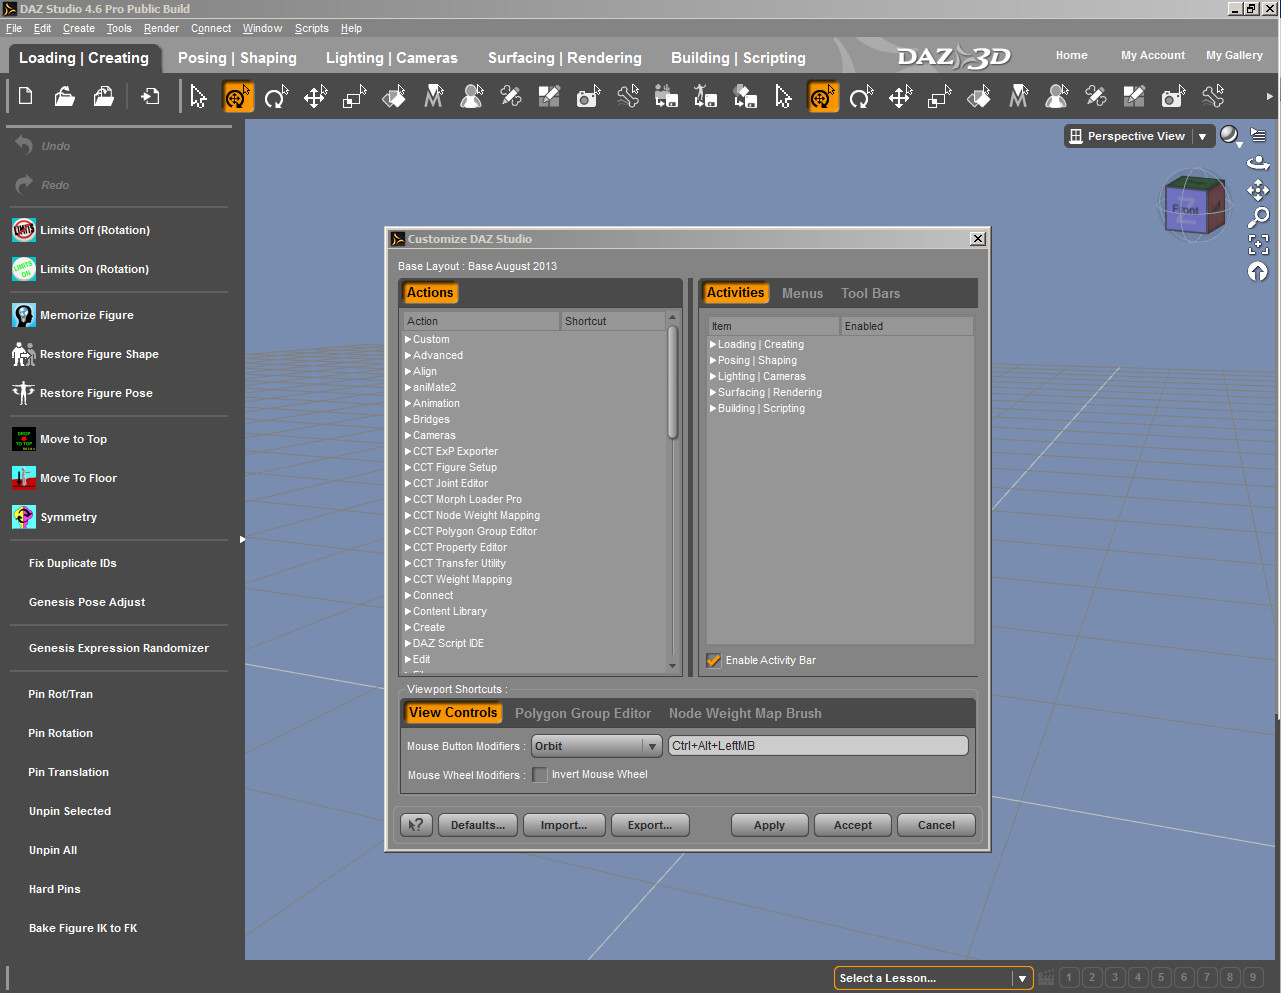Click the Symmetry icon in left panel
This screenshot has width=1281, height=993.
(x=24, y=517)
